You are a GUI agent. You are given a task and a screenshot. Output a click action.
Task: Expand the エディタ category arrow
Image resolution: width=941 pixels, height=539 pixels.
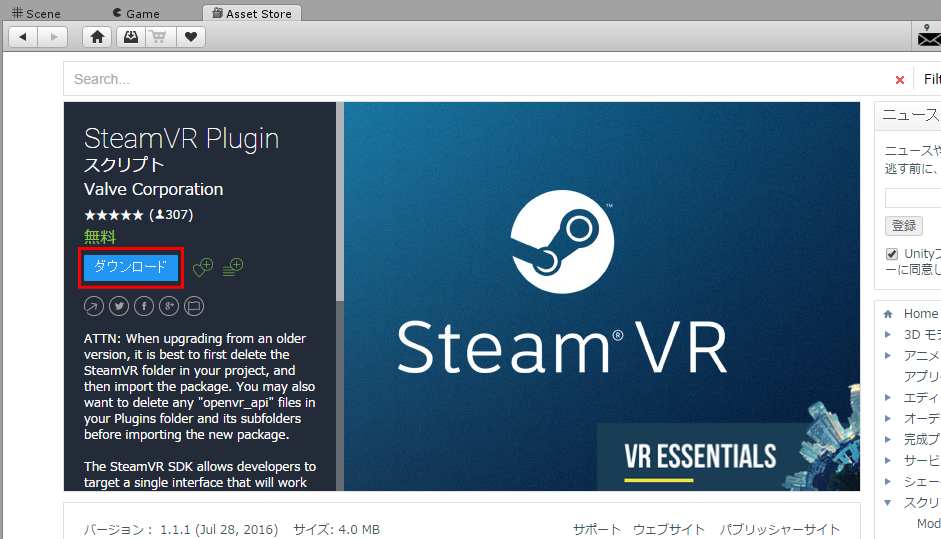click(x=888, y=397)
